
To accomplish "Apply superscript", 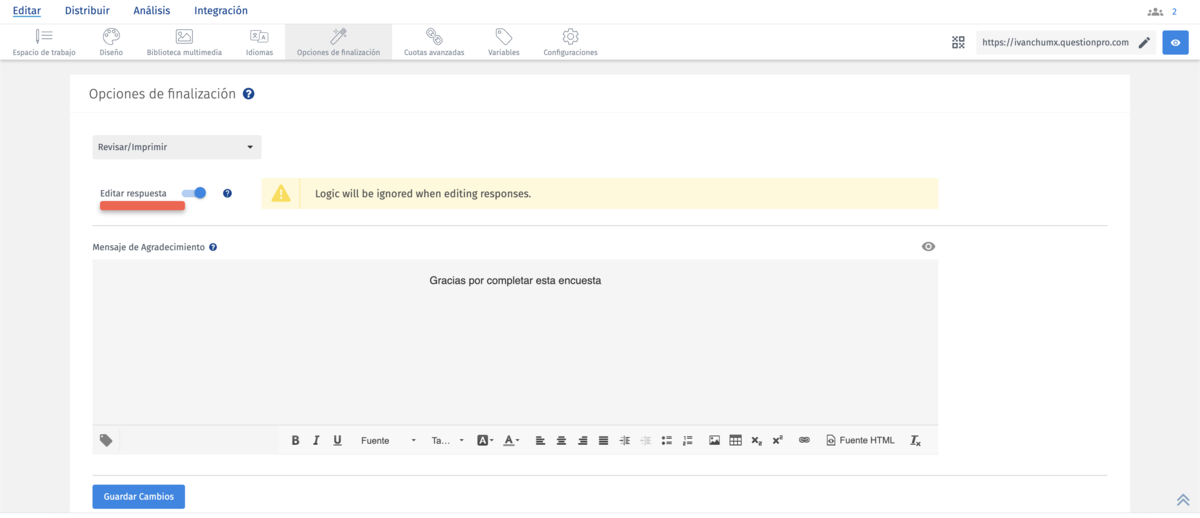I will pyautogui.click(x=777, y=440).
